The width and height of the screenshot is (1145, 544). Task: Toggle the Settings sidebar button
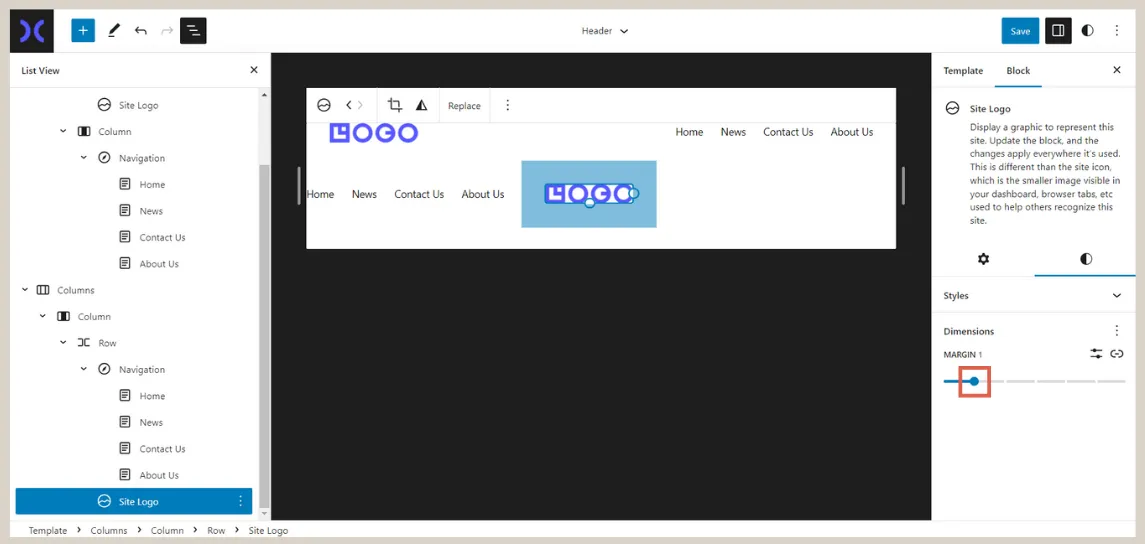click(1058, 31)
